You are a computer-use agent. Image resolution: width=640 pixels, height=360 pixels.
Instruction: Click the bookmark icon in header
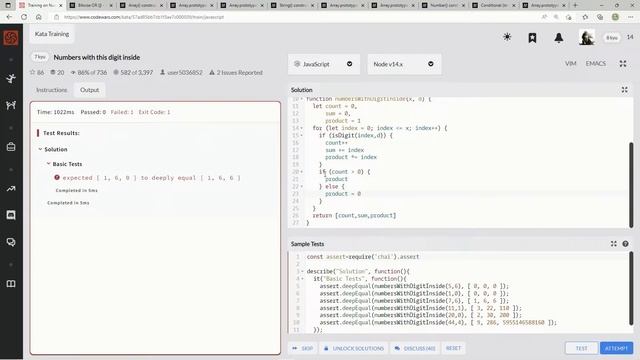532,38
